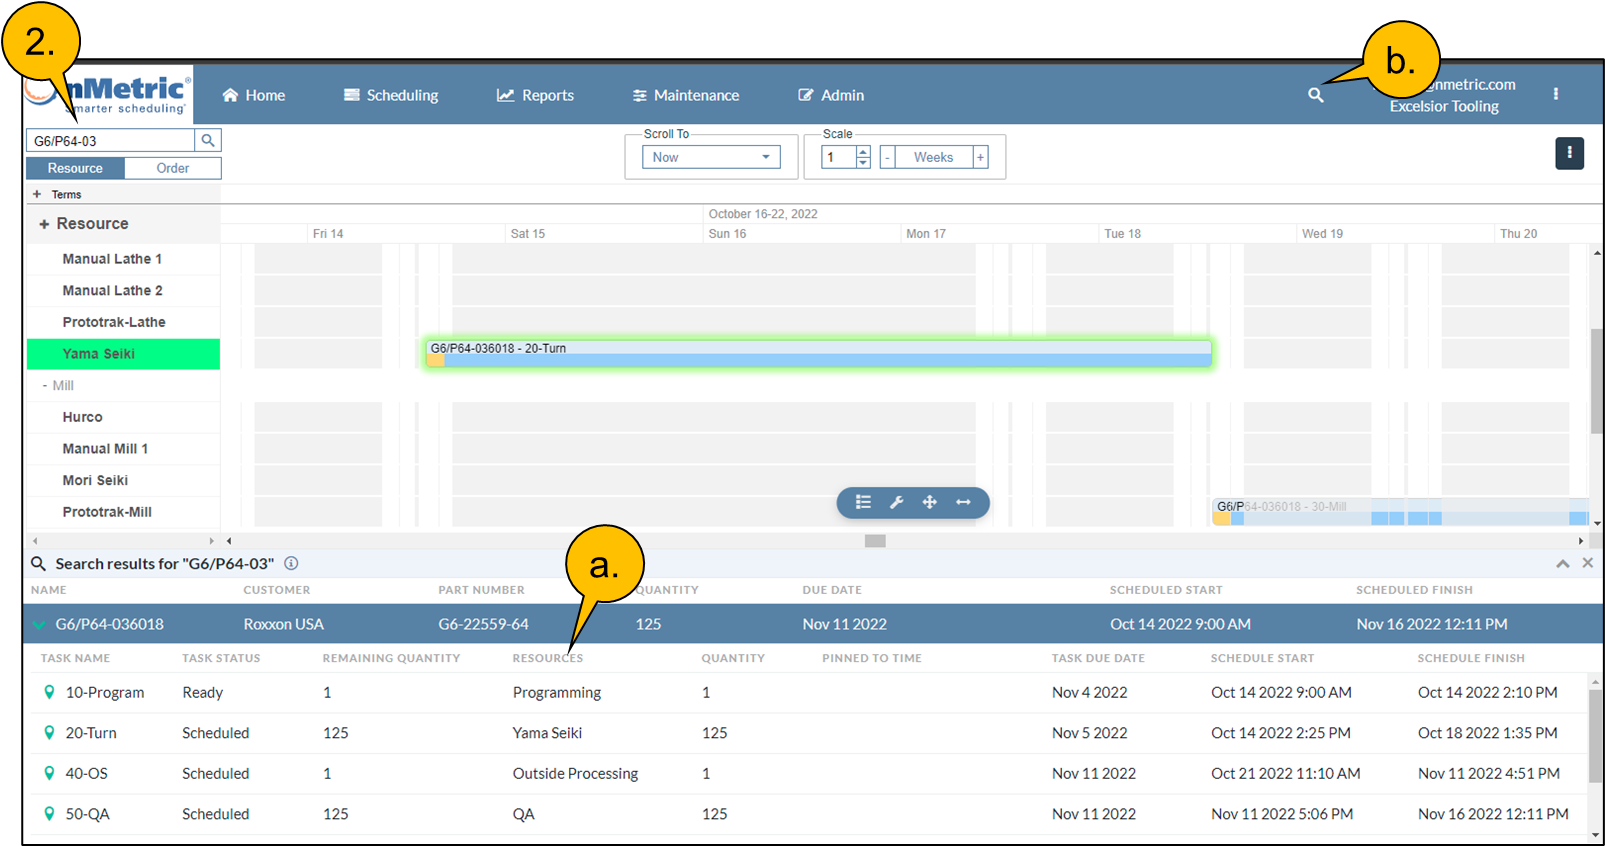
Task: Click the gantt horizontal scrollbar thumb
Action: pos(875,541)
